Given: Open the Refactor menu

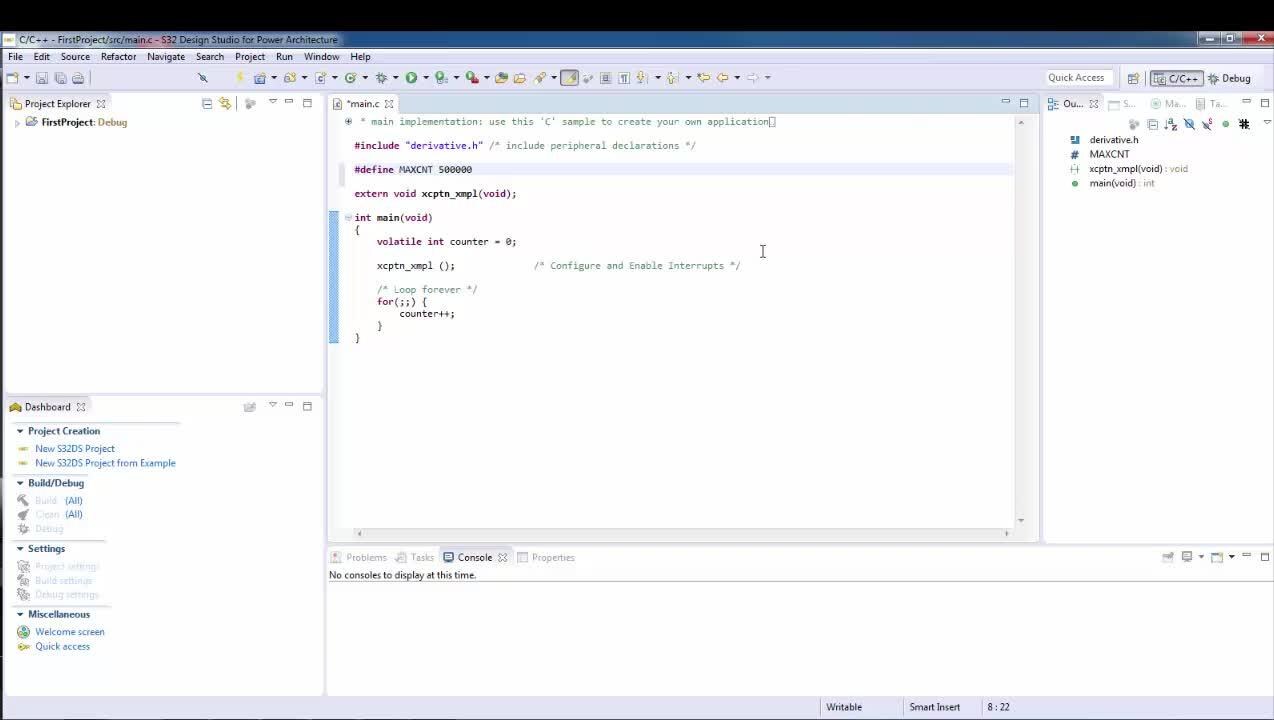Looking at the screenshot, I should coord(118,57).
